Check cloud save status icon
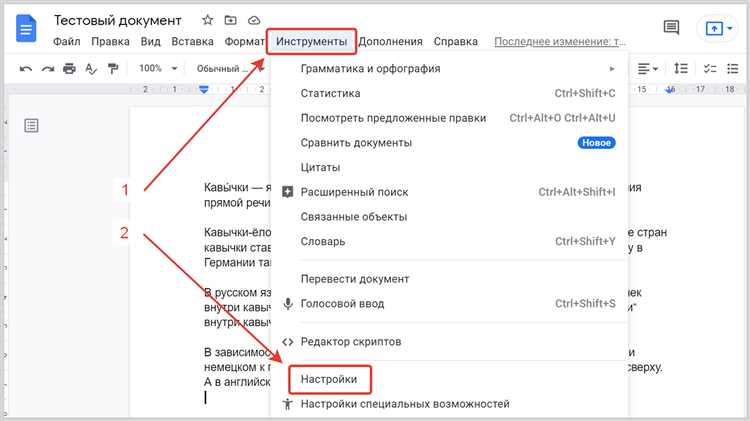 coord(254,20)
